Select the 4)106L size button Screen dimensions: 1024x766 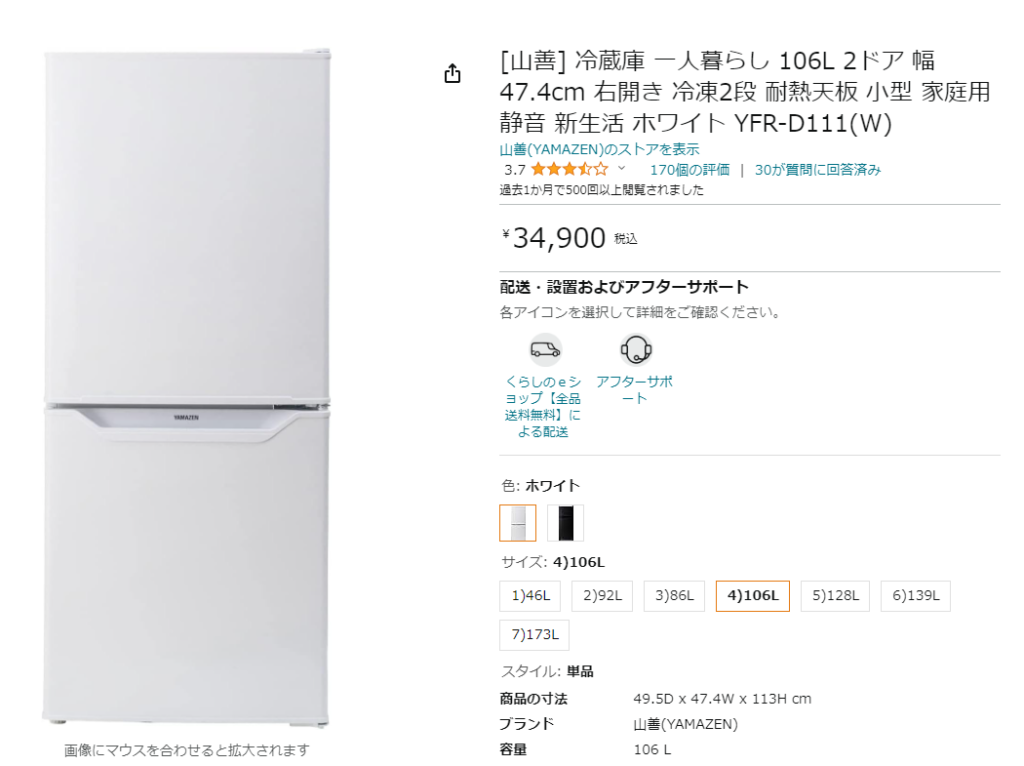(753, 596)
